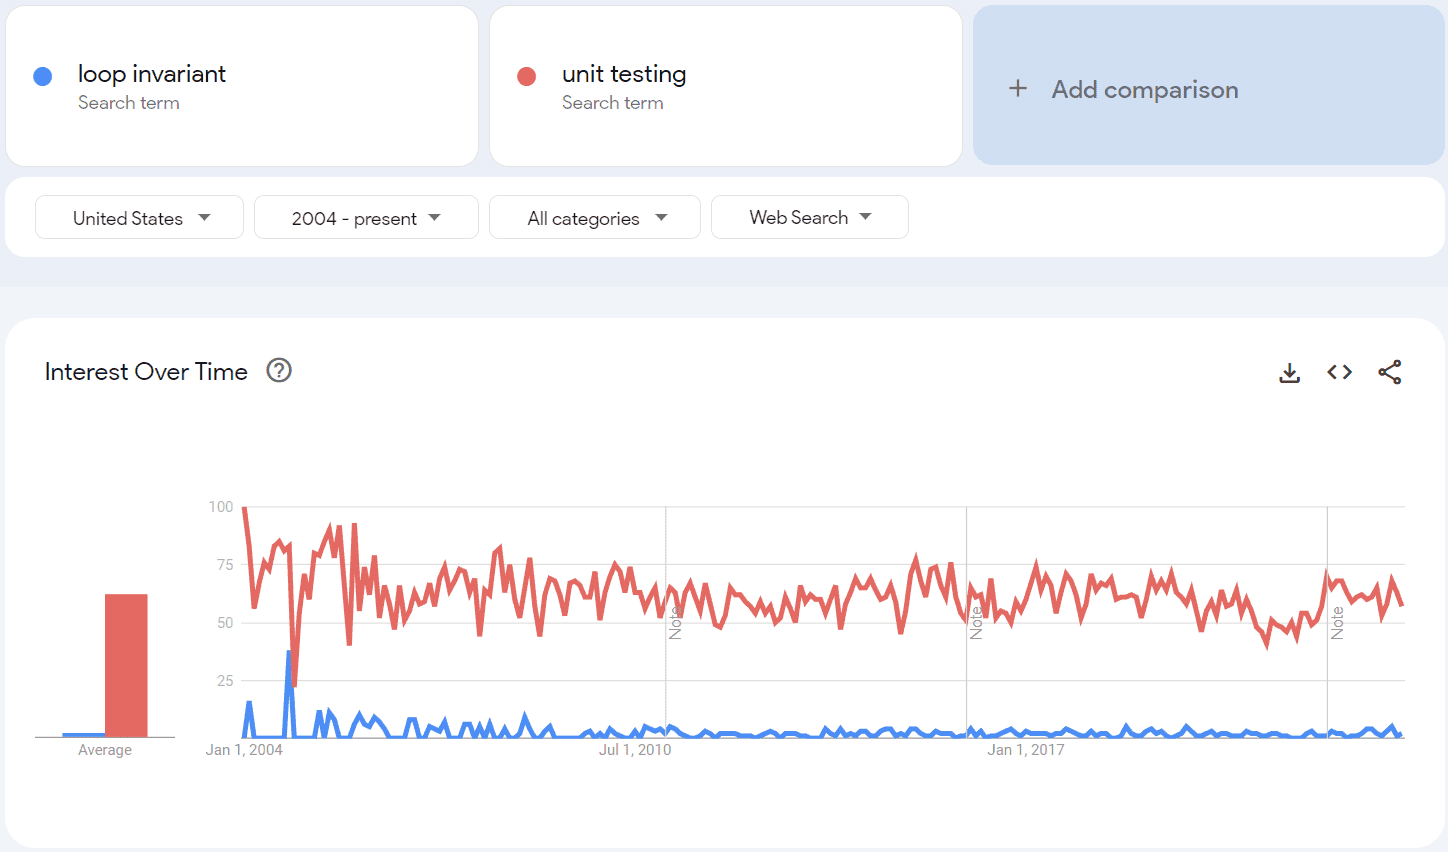Open the 2004 - present time range dropdown
Viewport: 1448px width, 852px height.
366,217
